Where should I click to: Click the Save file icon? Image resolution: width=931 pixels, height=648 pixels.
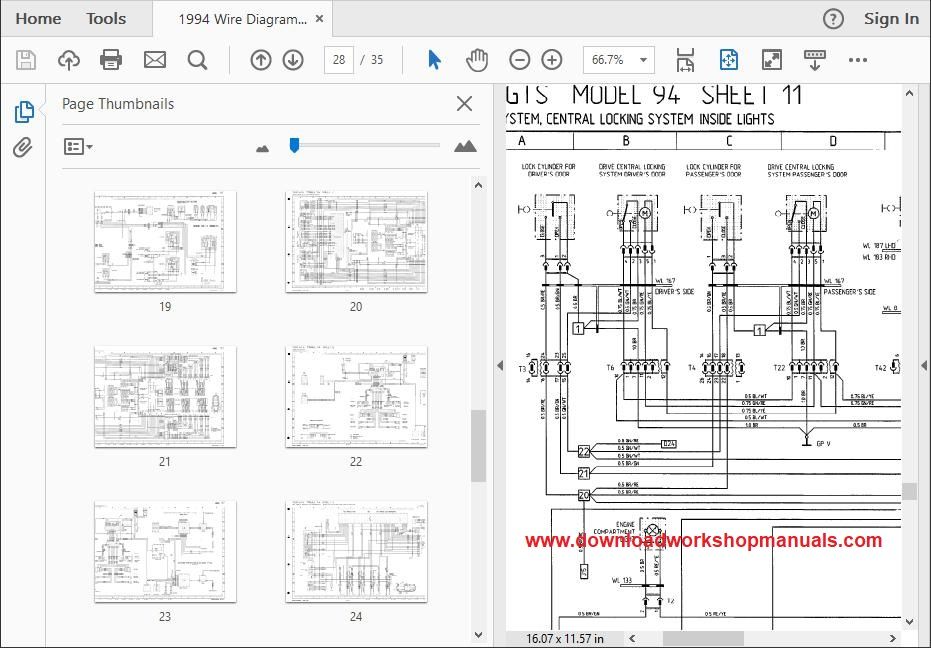[26, 60]
